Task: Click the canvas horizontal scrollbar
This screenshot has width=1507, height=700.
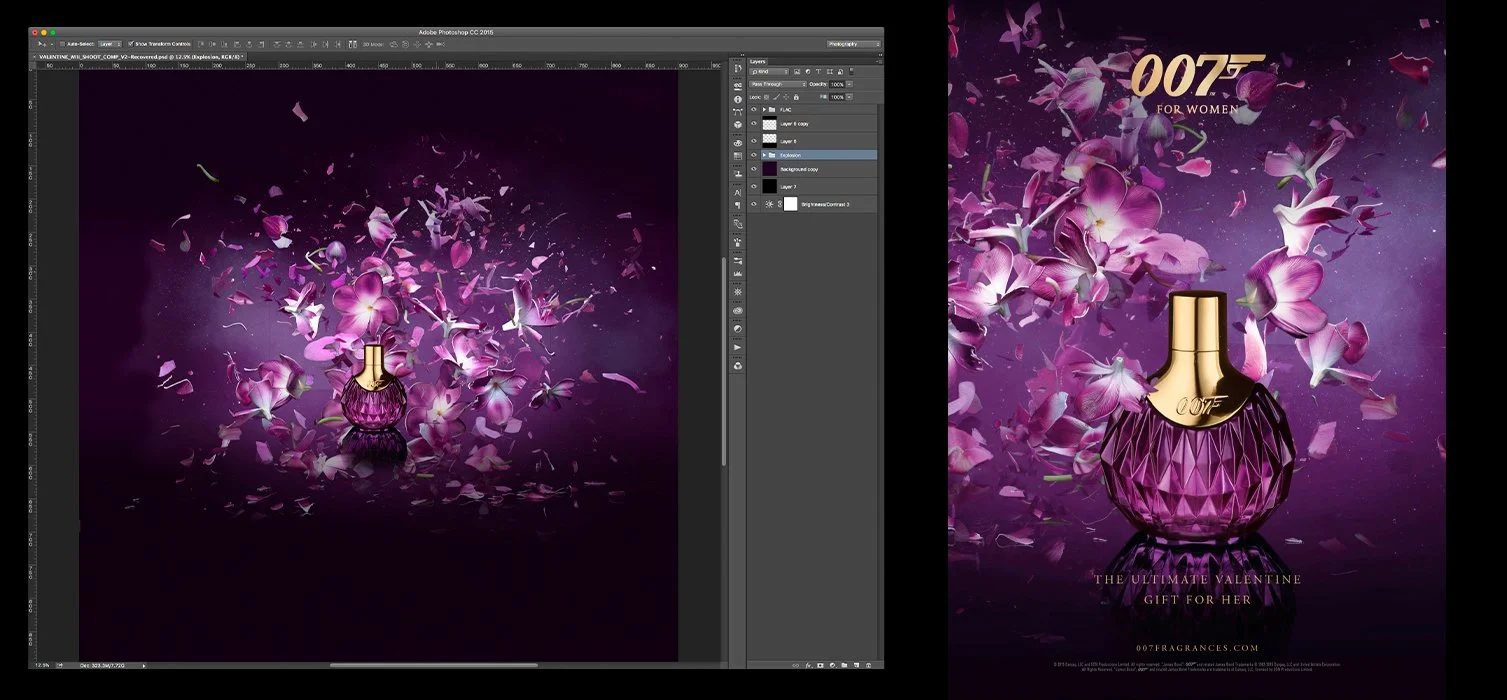Action: point(433,665)
